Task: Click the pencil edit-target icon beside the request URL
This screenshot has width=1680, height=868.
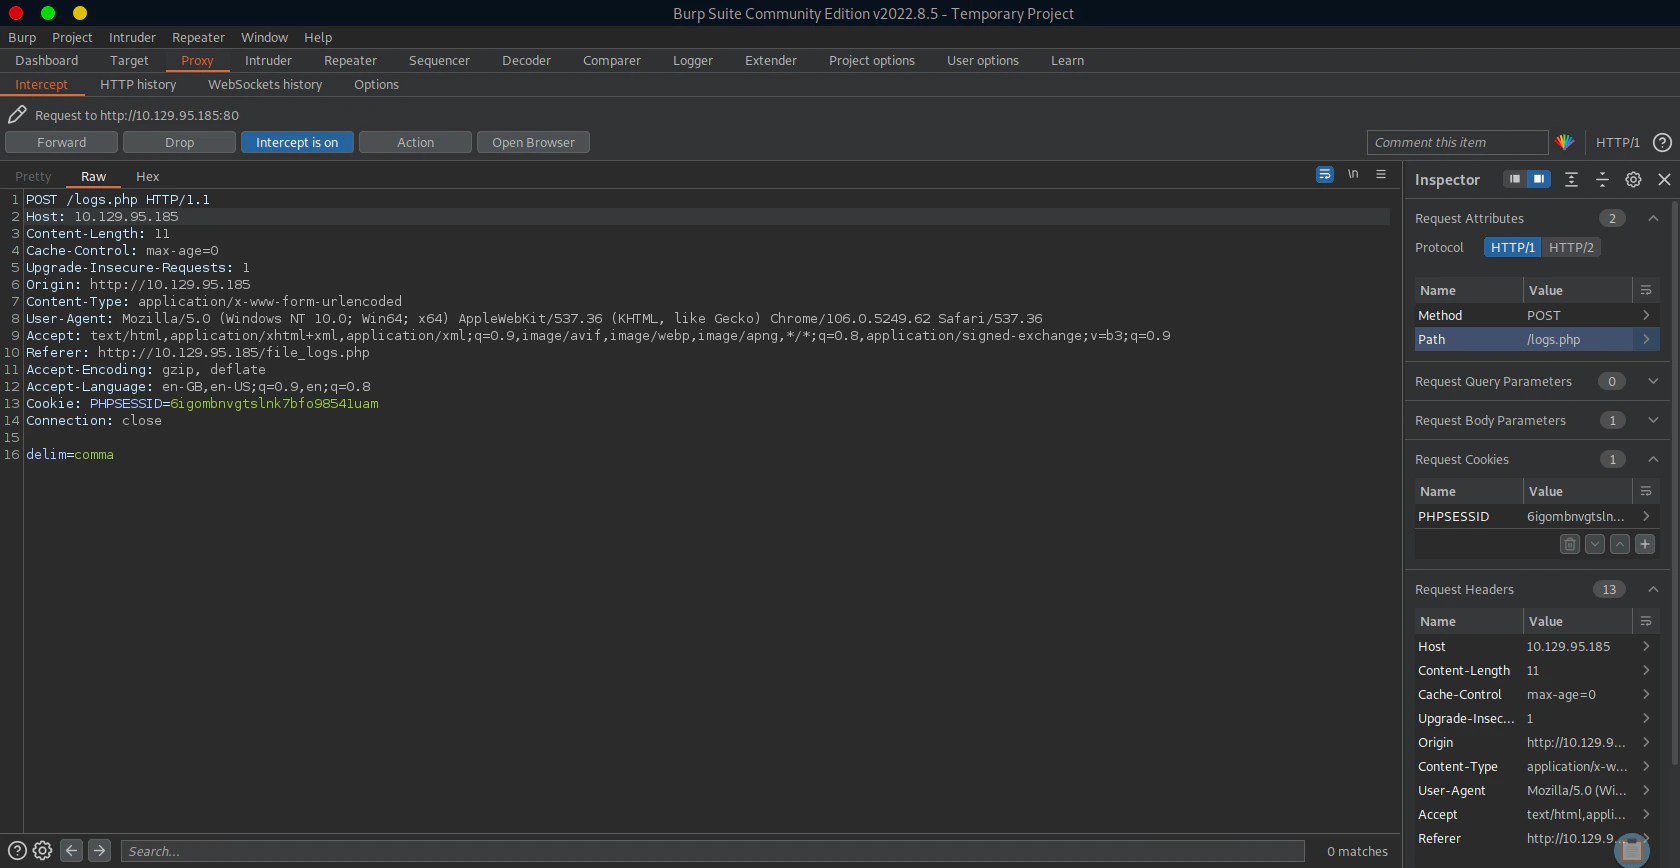Action: tap(17, 114)
